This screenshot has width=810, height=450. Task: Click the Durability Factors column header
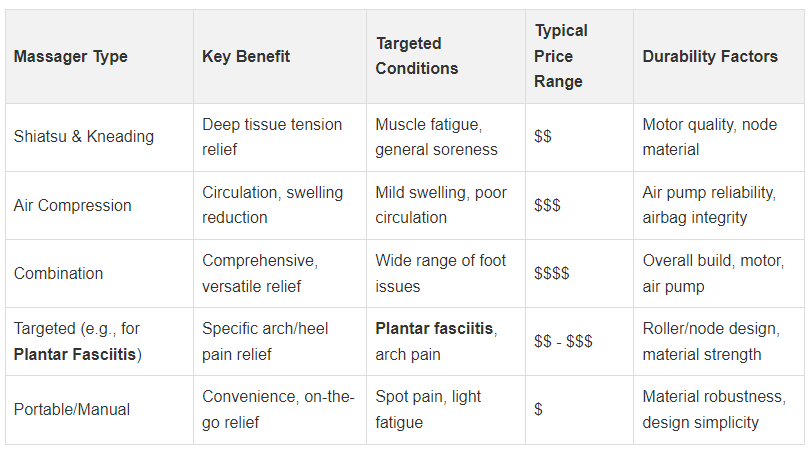pos(710,57)
